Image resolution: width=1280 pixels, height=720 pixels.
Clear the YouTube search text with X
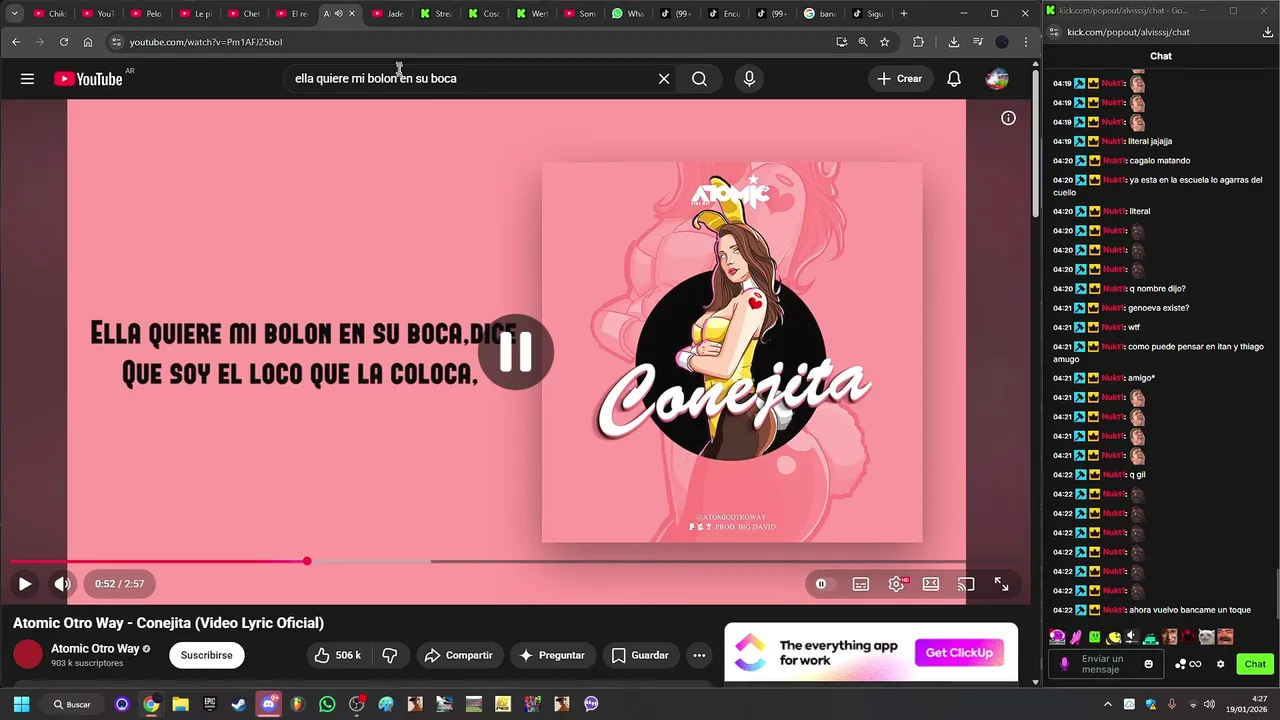[664, 79]
